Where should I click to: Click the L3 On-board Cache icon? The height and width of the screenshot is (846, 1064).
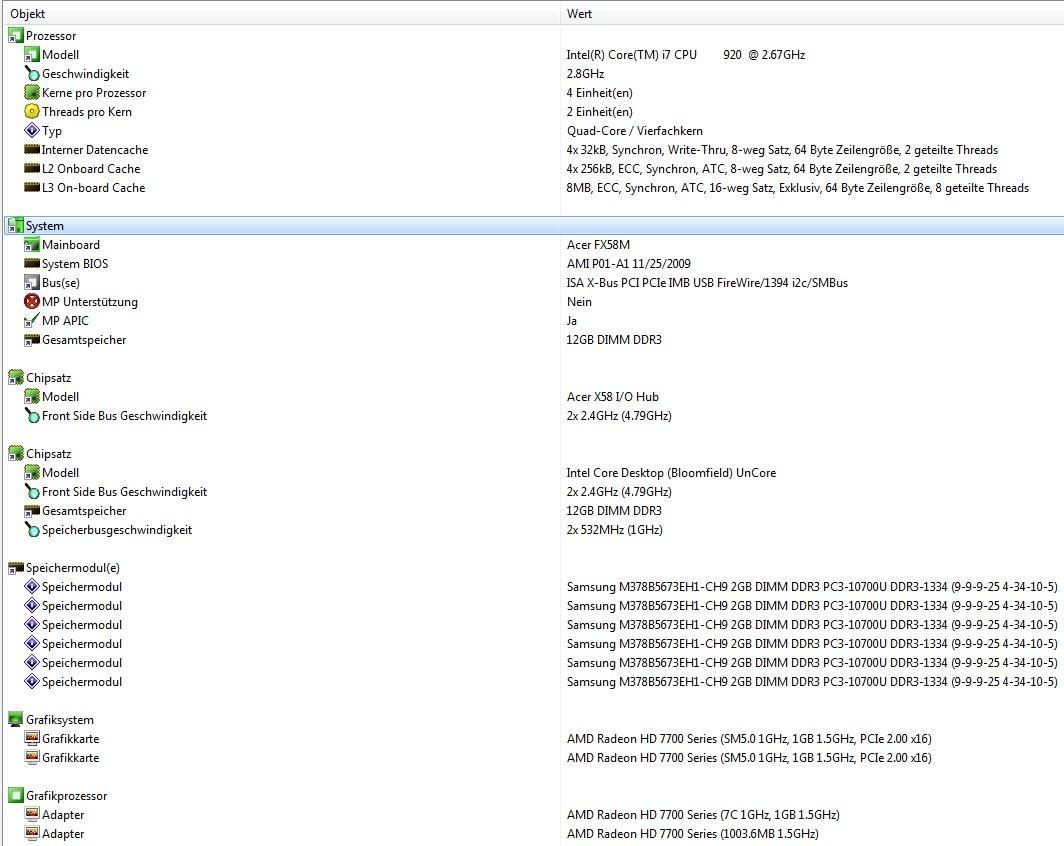coord(32,187)
